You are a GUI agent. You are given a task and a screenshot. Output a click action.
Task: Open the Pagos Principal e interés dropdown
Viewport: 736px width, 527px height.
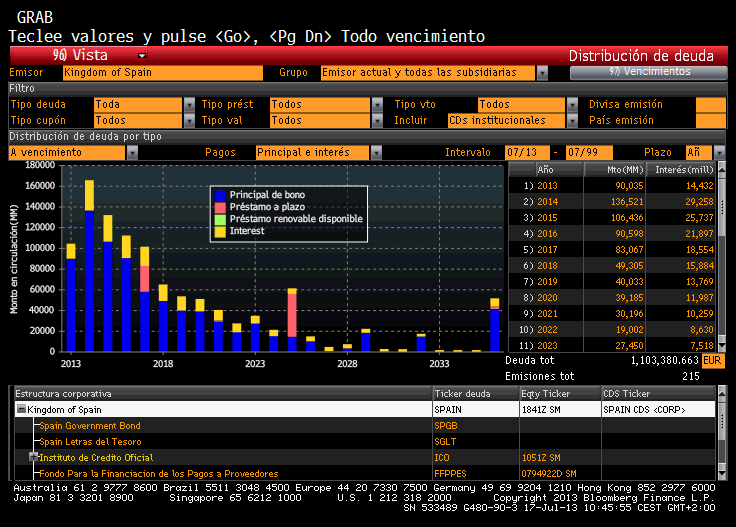click(376, 153)
